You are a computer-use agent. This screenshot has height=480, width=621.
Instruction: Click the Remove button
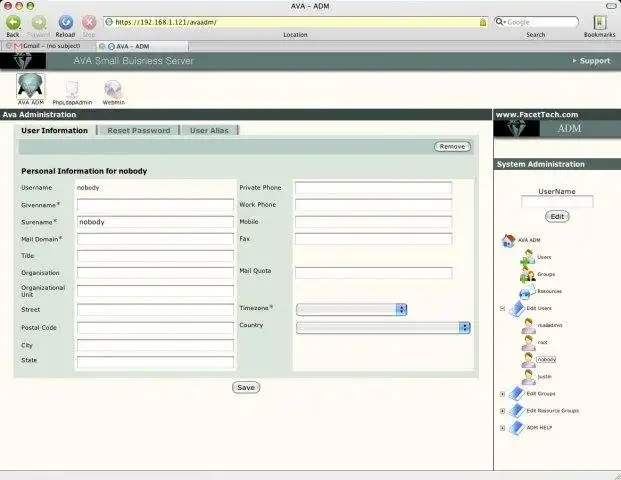coord(452,147)
